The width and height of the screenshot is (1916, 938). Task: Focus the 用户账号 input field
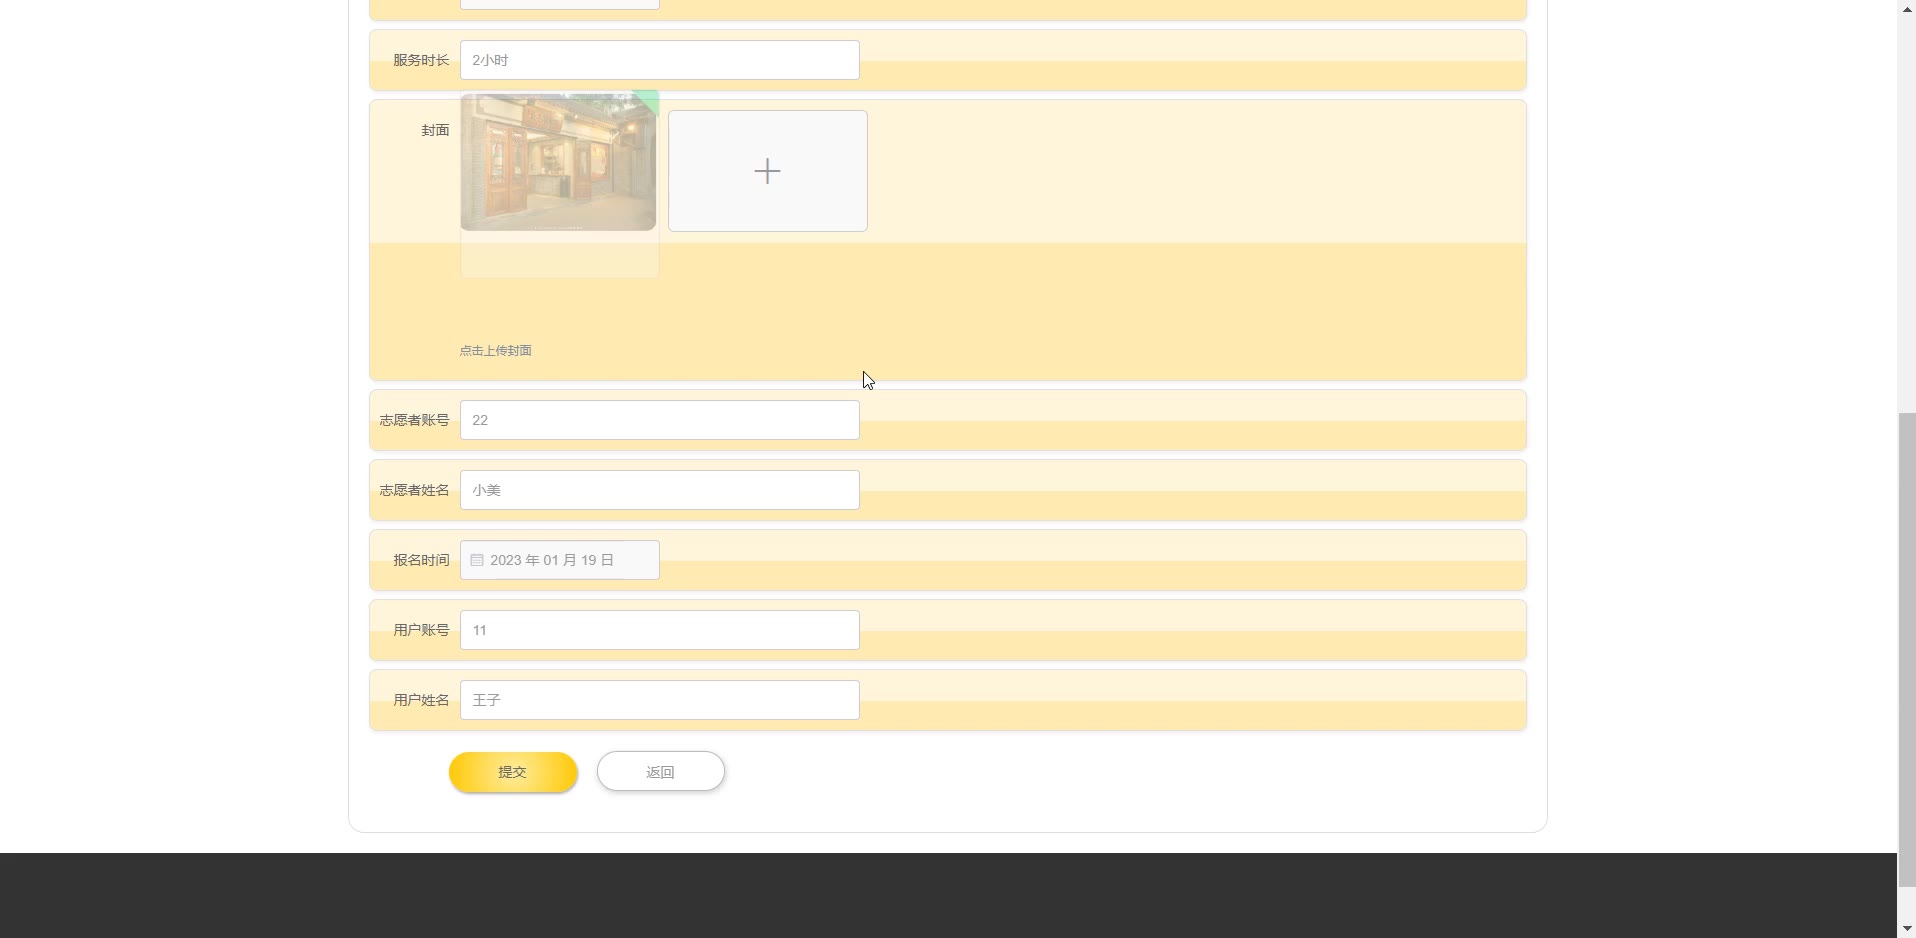[660, 630]
